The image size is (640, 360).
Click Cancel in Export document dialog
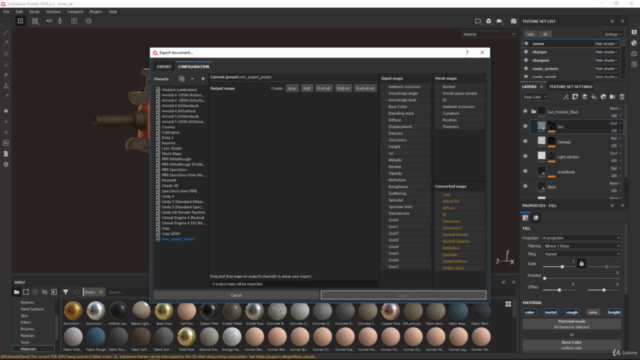(236, 295)
